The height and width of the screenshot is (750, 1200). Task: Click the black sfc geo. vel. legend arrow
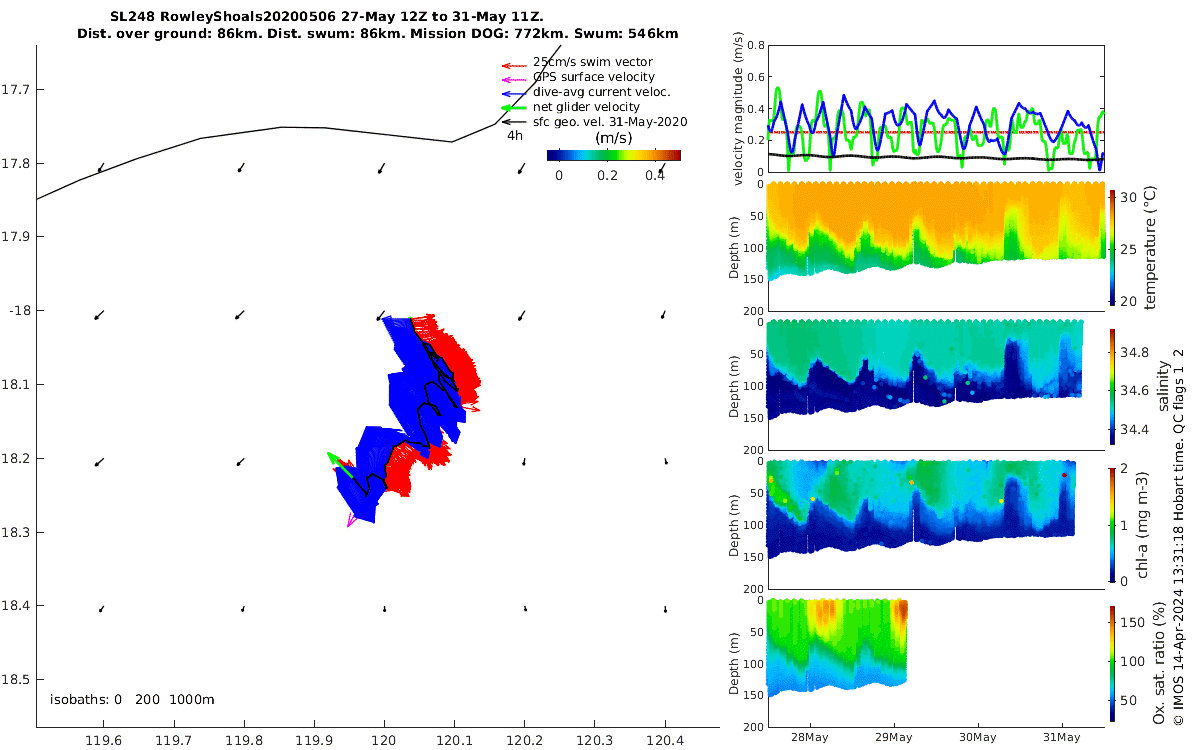513,122
